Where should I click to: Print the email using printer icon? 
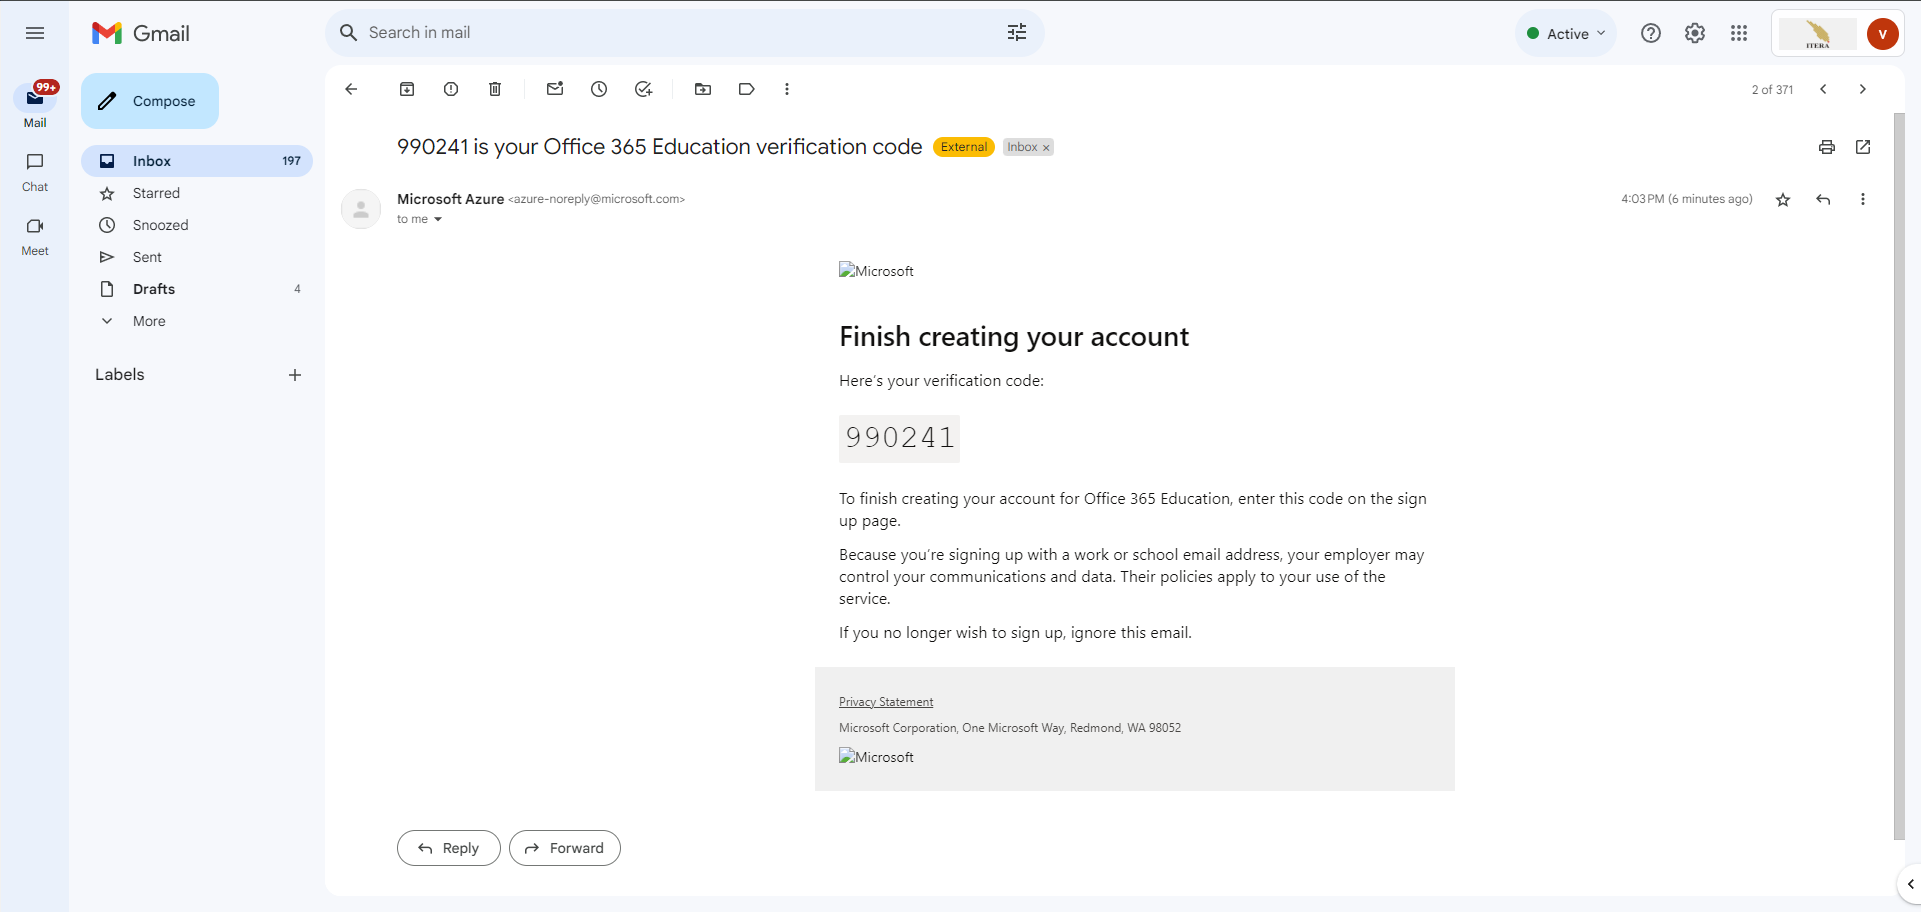click(x=1827, y=147)
